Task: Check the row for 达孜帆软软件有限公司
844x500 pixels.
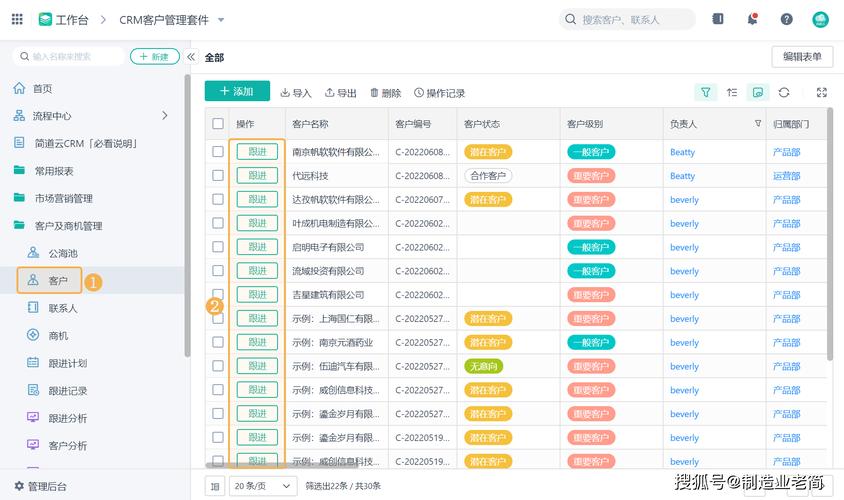Action: point(217,199)
